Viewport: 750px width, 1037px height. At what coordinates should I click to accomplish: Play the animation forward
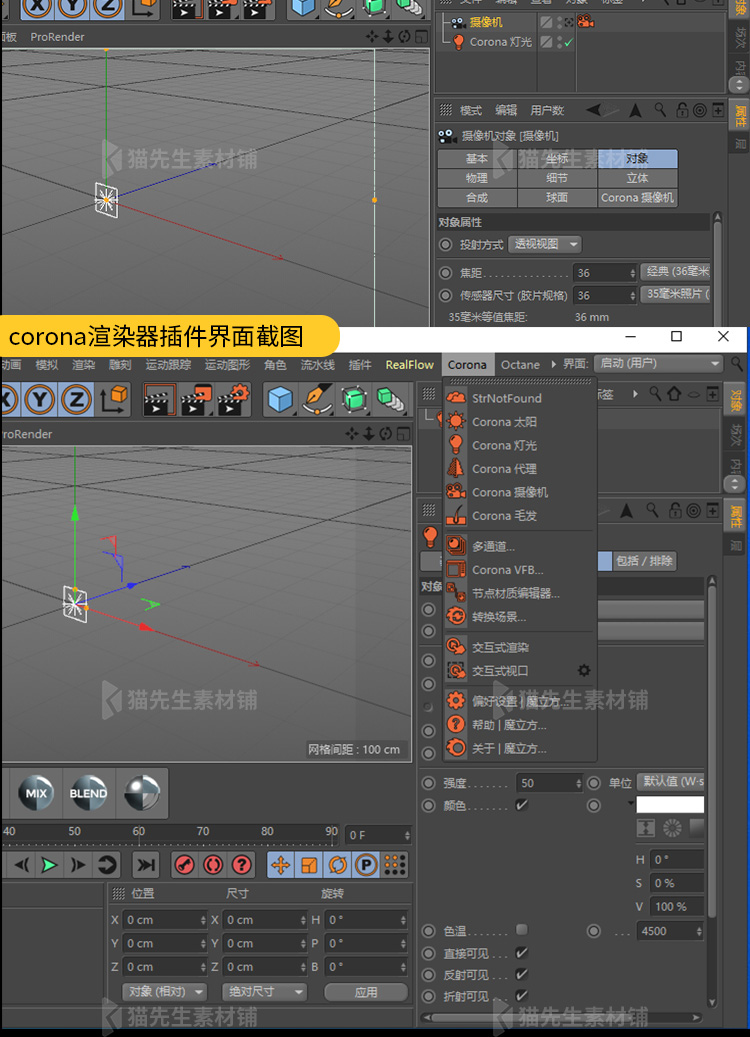(x=49, y=864)
